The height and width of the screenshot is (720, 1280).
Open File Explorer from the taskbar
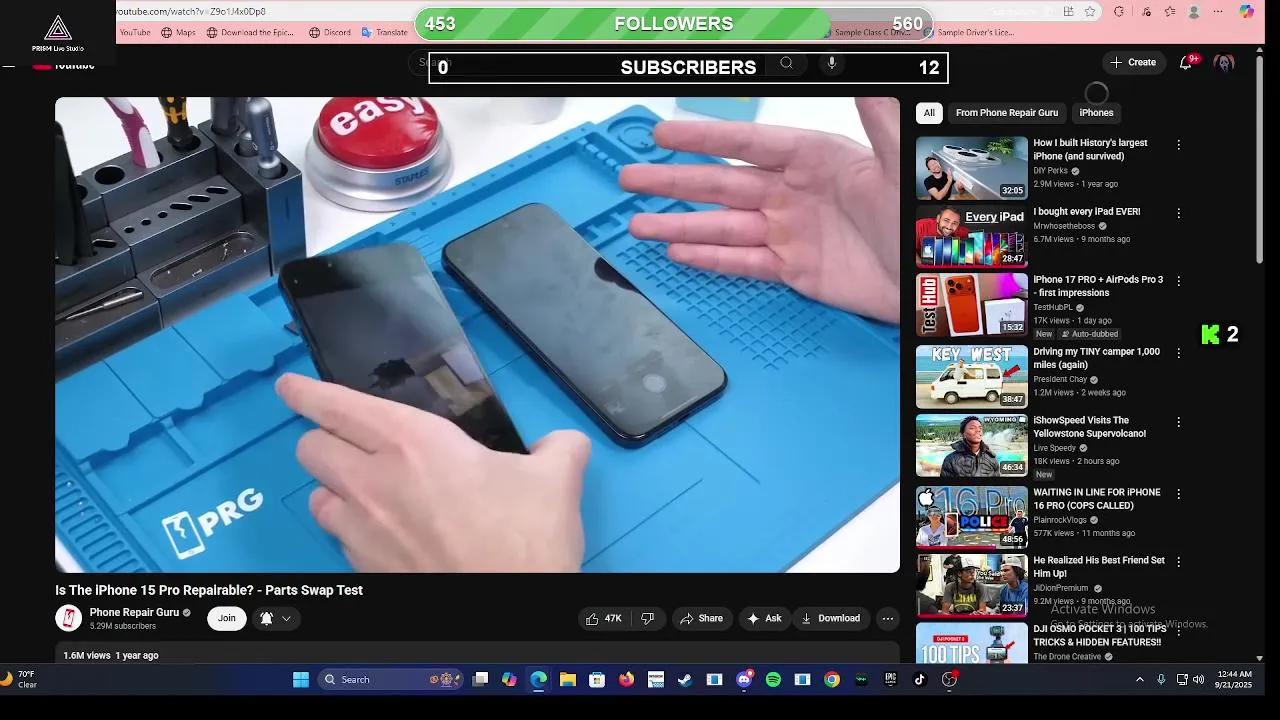coord(568,680)
